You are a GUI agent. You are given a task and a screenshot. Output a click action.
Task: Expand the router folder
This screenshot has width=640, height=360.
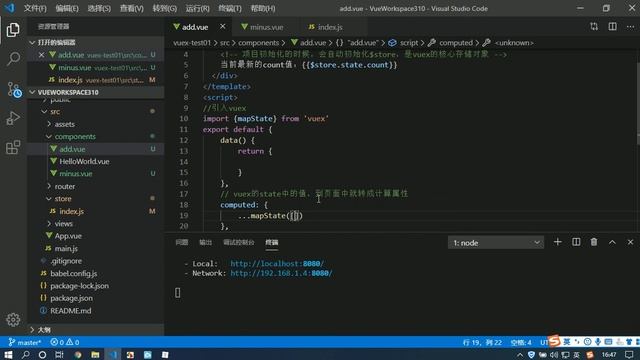pyautogui.click(x=49, y=186)
